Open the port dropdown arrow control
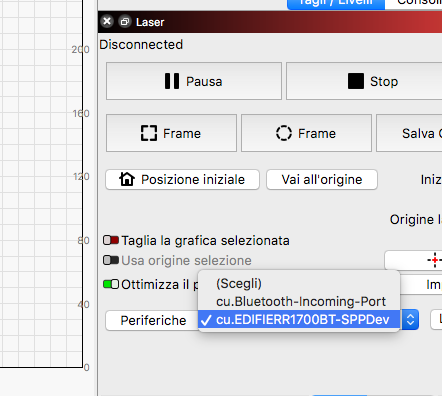Image resolution: width=442 pixels, height=396 pixels. coord(410,320)
